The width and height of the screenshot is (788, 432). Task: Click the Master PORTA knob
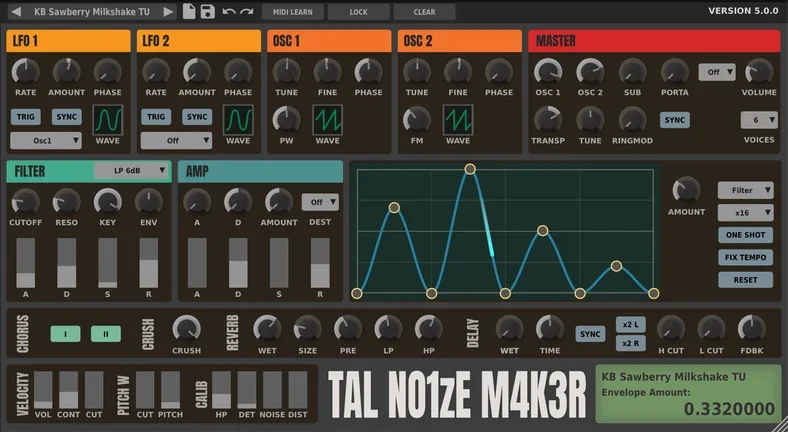point(674,71)
